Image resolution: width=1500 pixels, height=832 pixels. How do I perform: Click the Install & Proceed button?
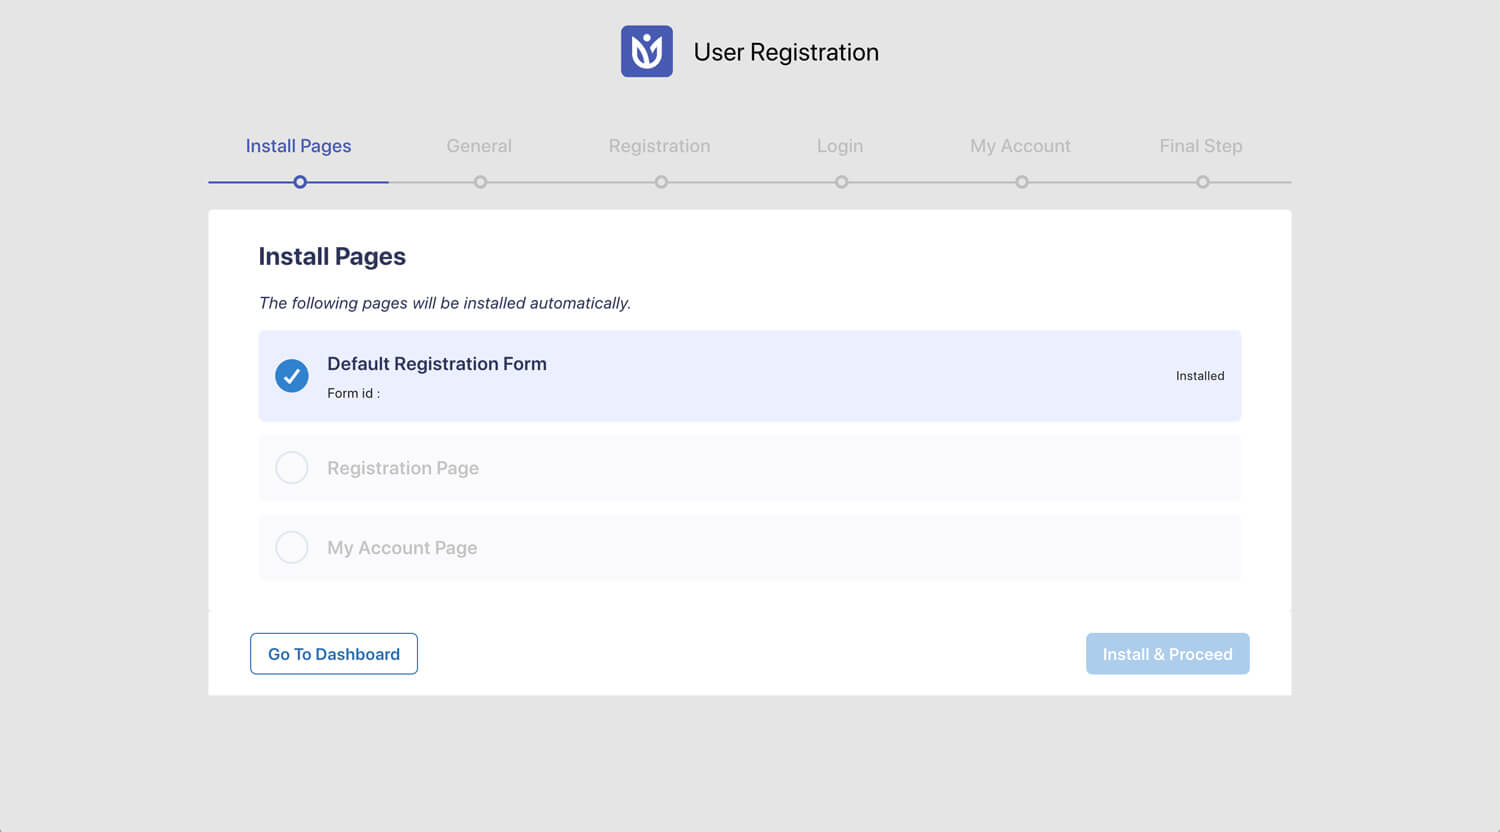tap(1168, 654)
